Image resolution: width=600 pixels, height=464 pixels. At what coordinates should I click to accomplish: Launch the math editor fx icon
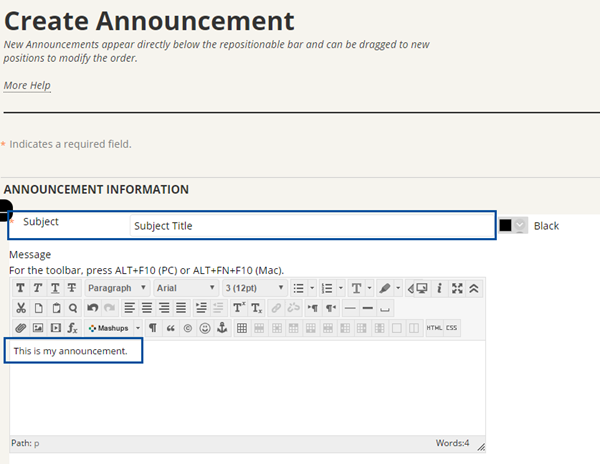[72, 328]
